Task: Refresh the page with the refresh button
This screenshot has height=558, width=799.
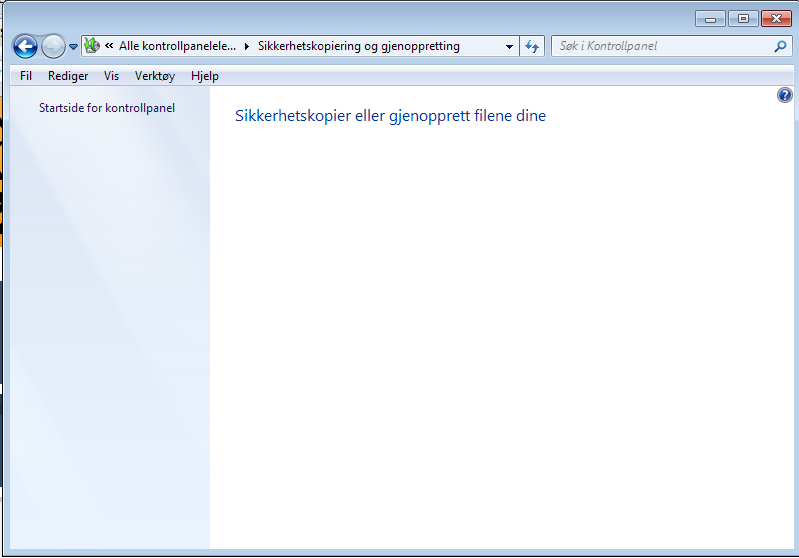Action: (x=532, y=46)
